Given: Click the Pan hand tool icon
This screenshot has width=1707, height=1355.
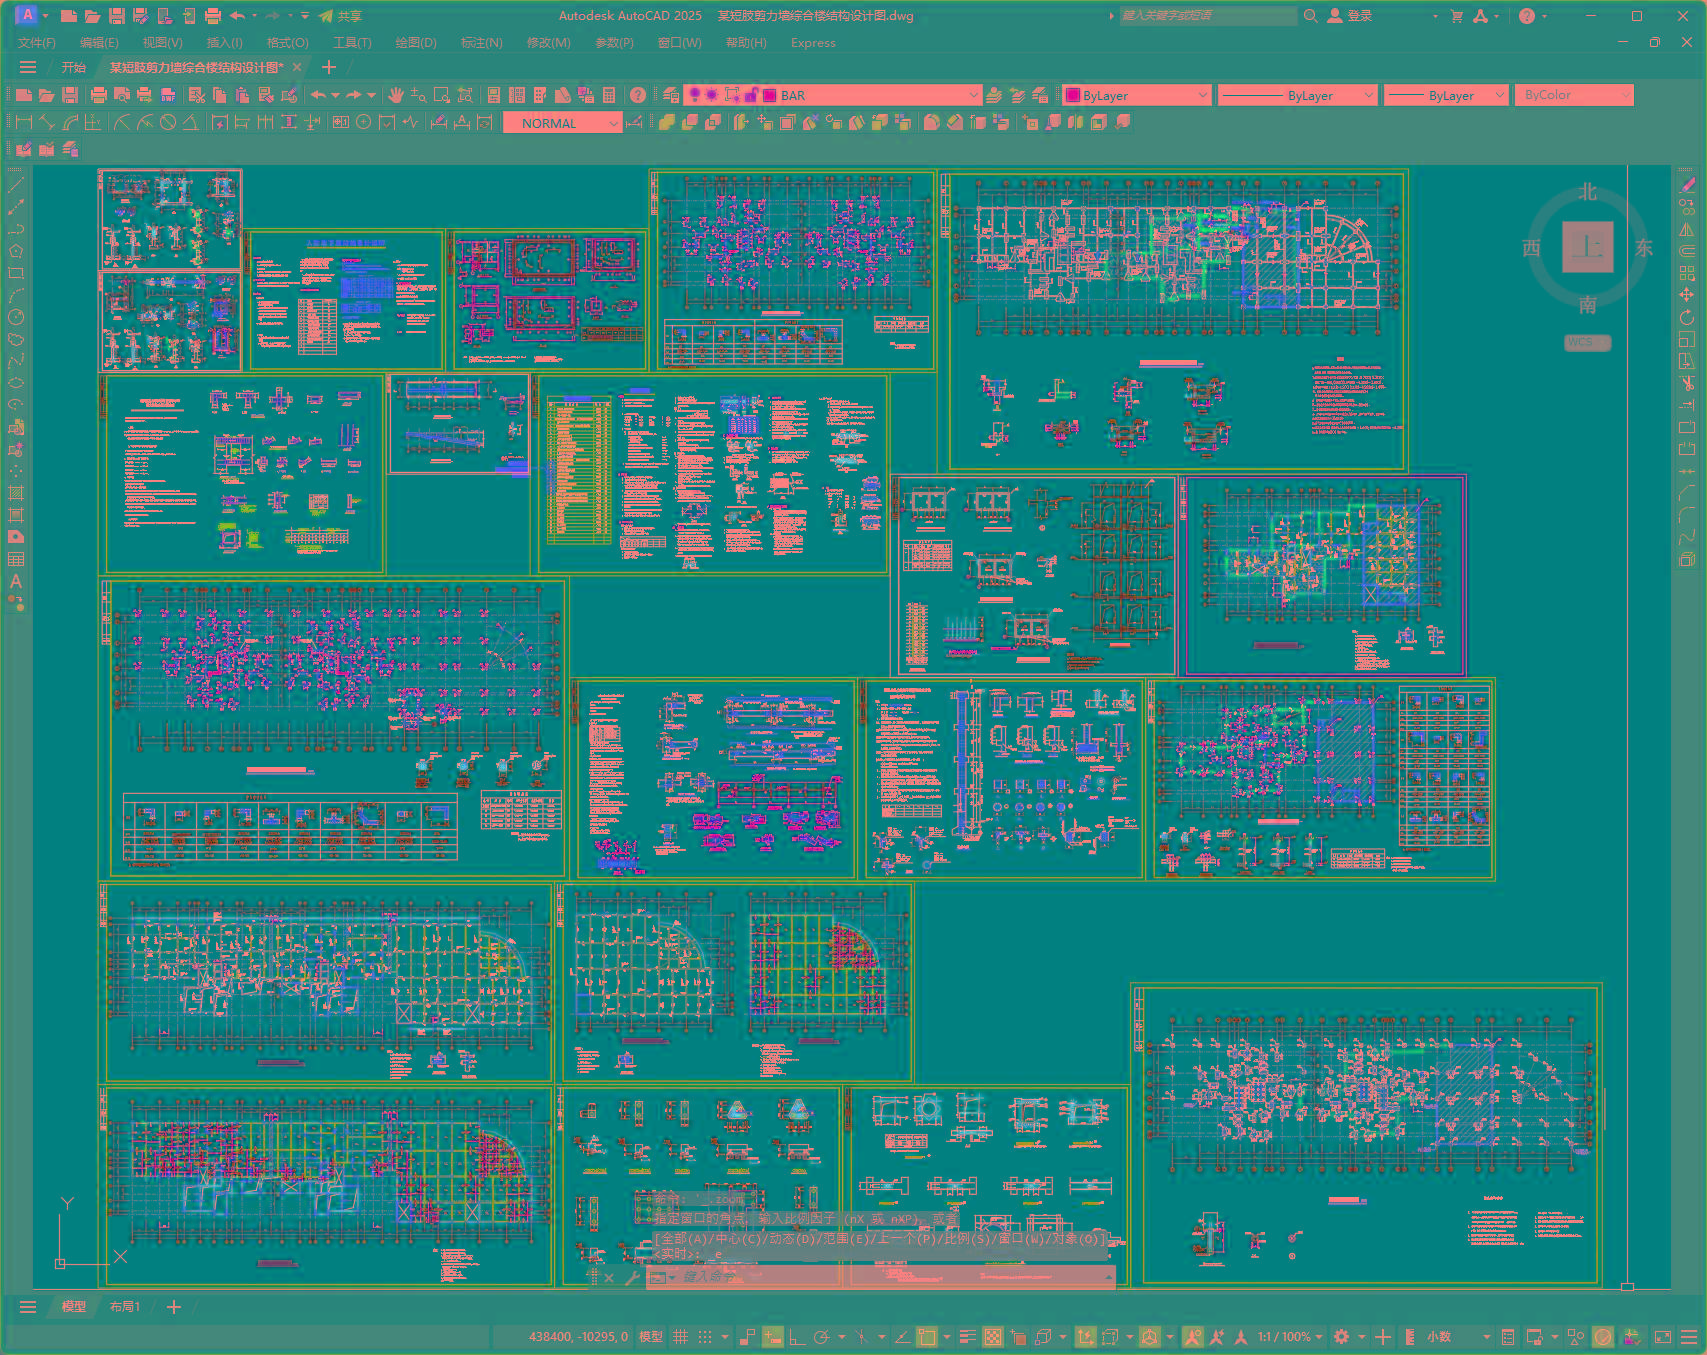Looking at the screenshot, I should tap(396, 95).
